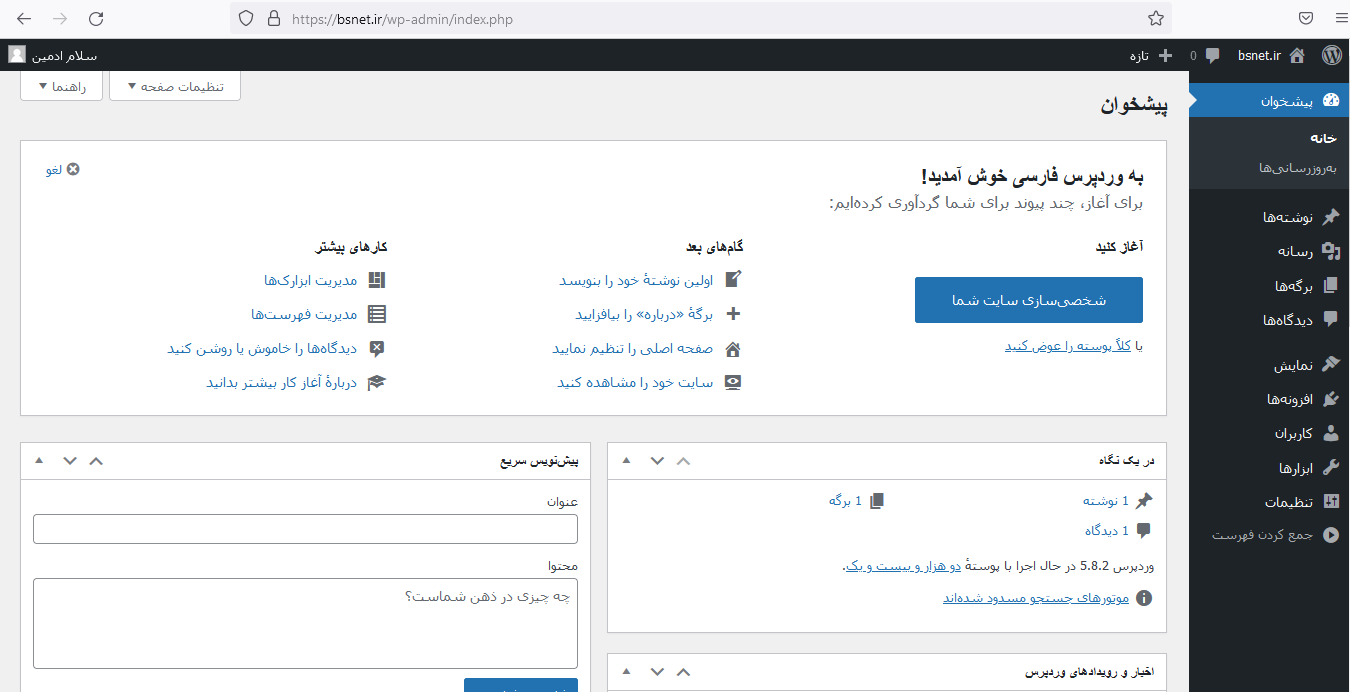Open موتورهای جستجو مسدود شده‌اند link
1350x692 pixels.
click(x=1036, y=598)
